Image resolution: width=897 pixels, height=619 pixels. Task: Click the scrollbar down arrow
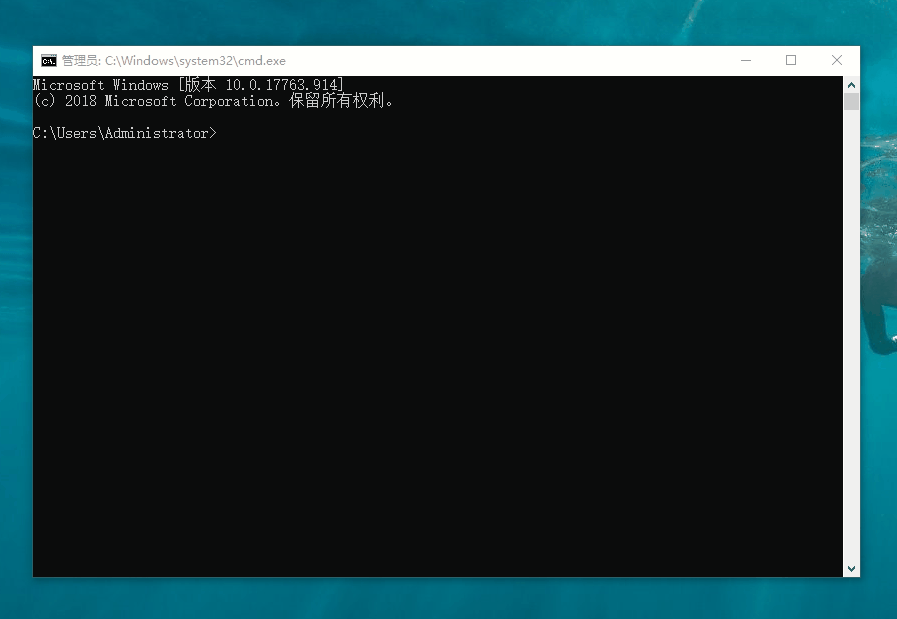click(851, 568)
